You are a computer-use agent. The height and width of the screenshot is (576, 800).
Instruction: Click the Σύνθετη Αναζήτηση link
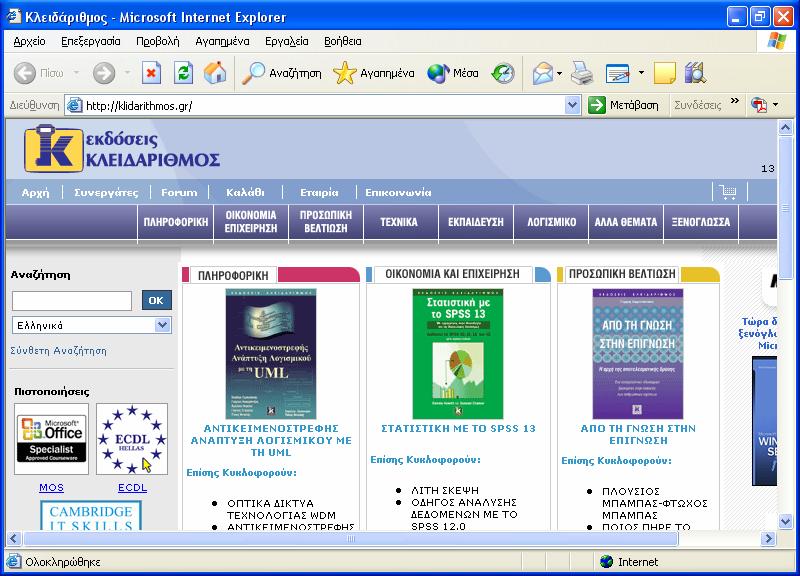click(x=59, y=350)
